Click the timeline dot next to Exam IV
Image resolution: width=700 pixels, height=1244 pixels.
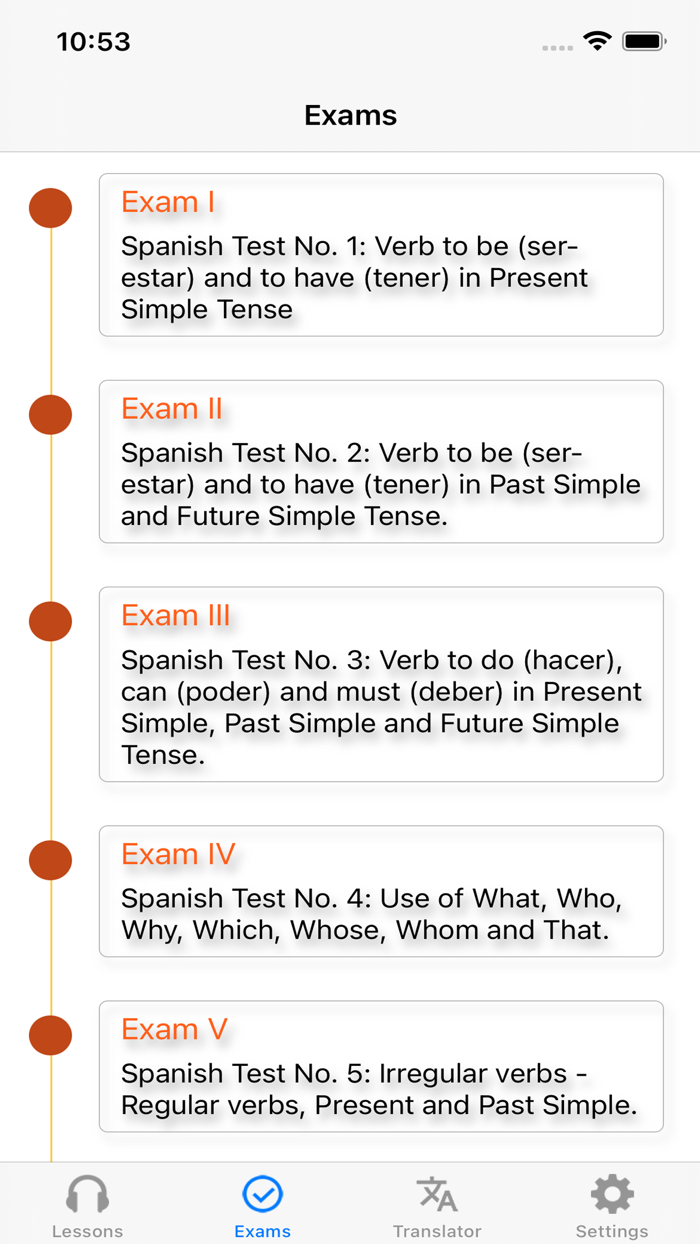51,860
